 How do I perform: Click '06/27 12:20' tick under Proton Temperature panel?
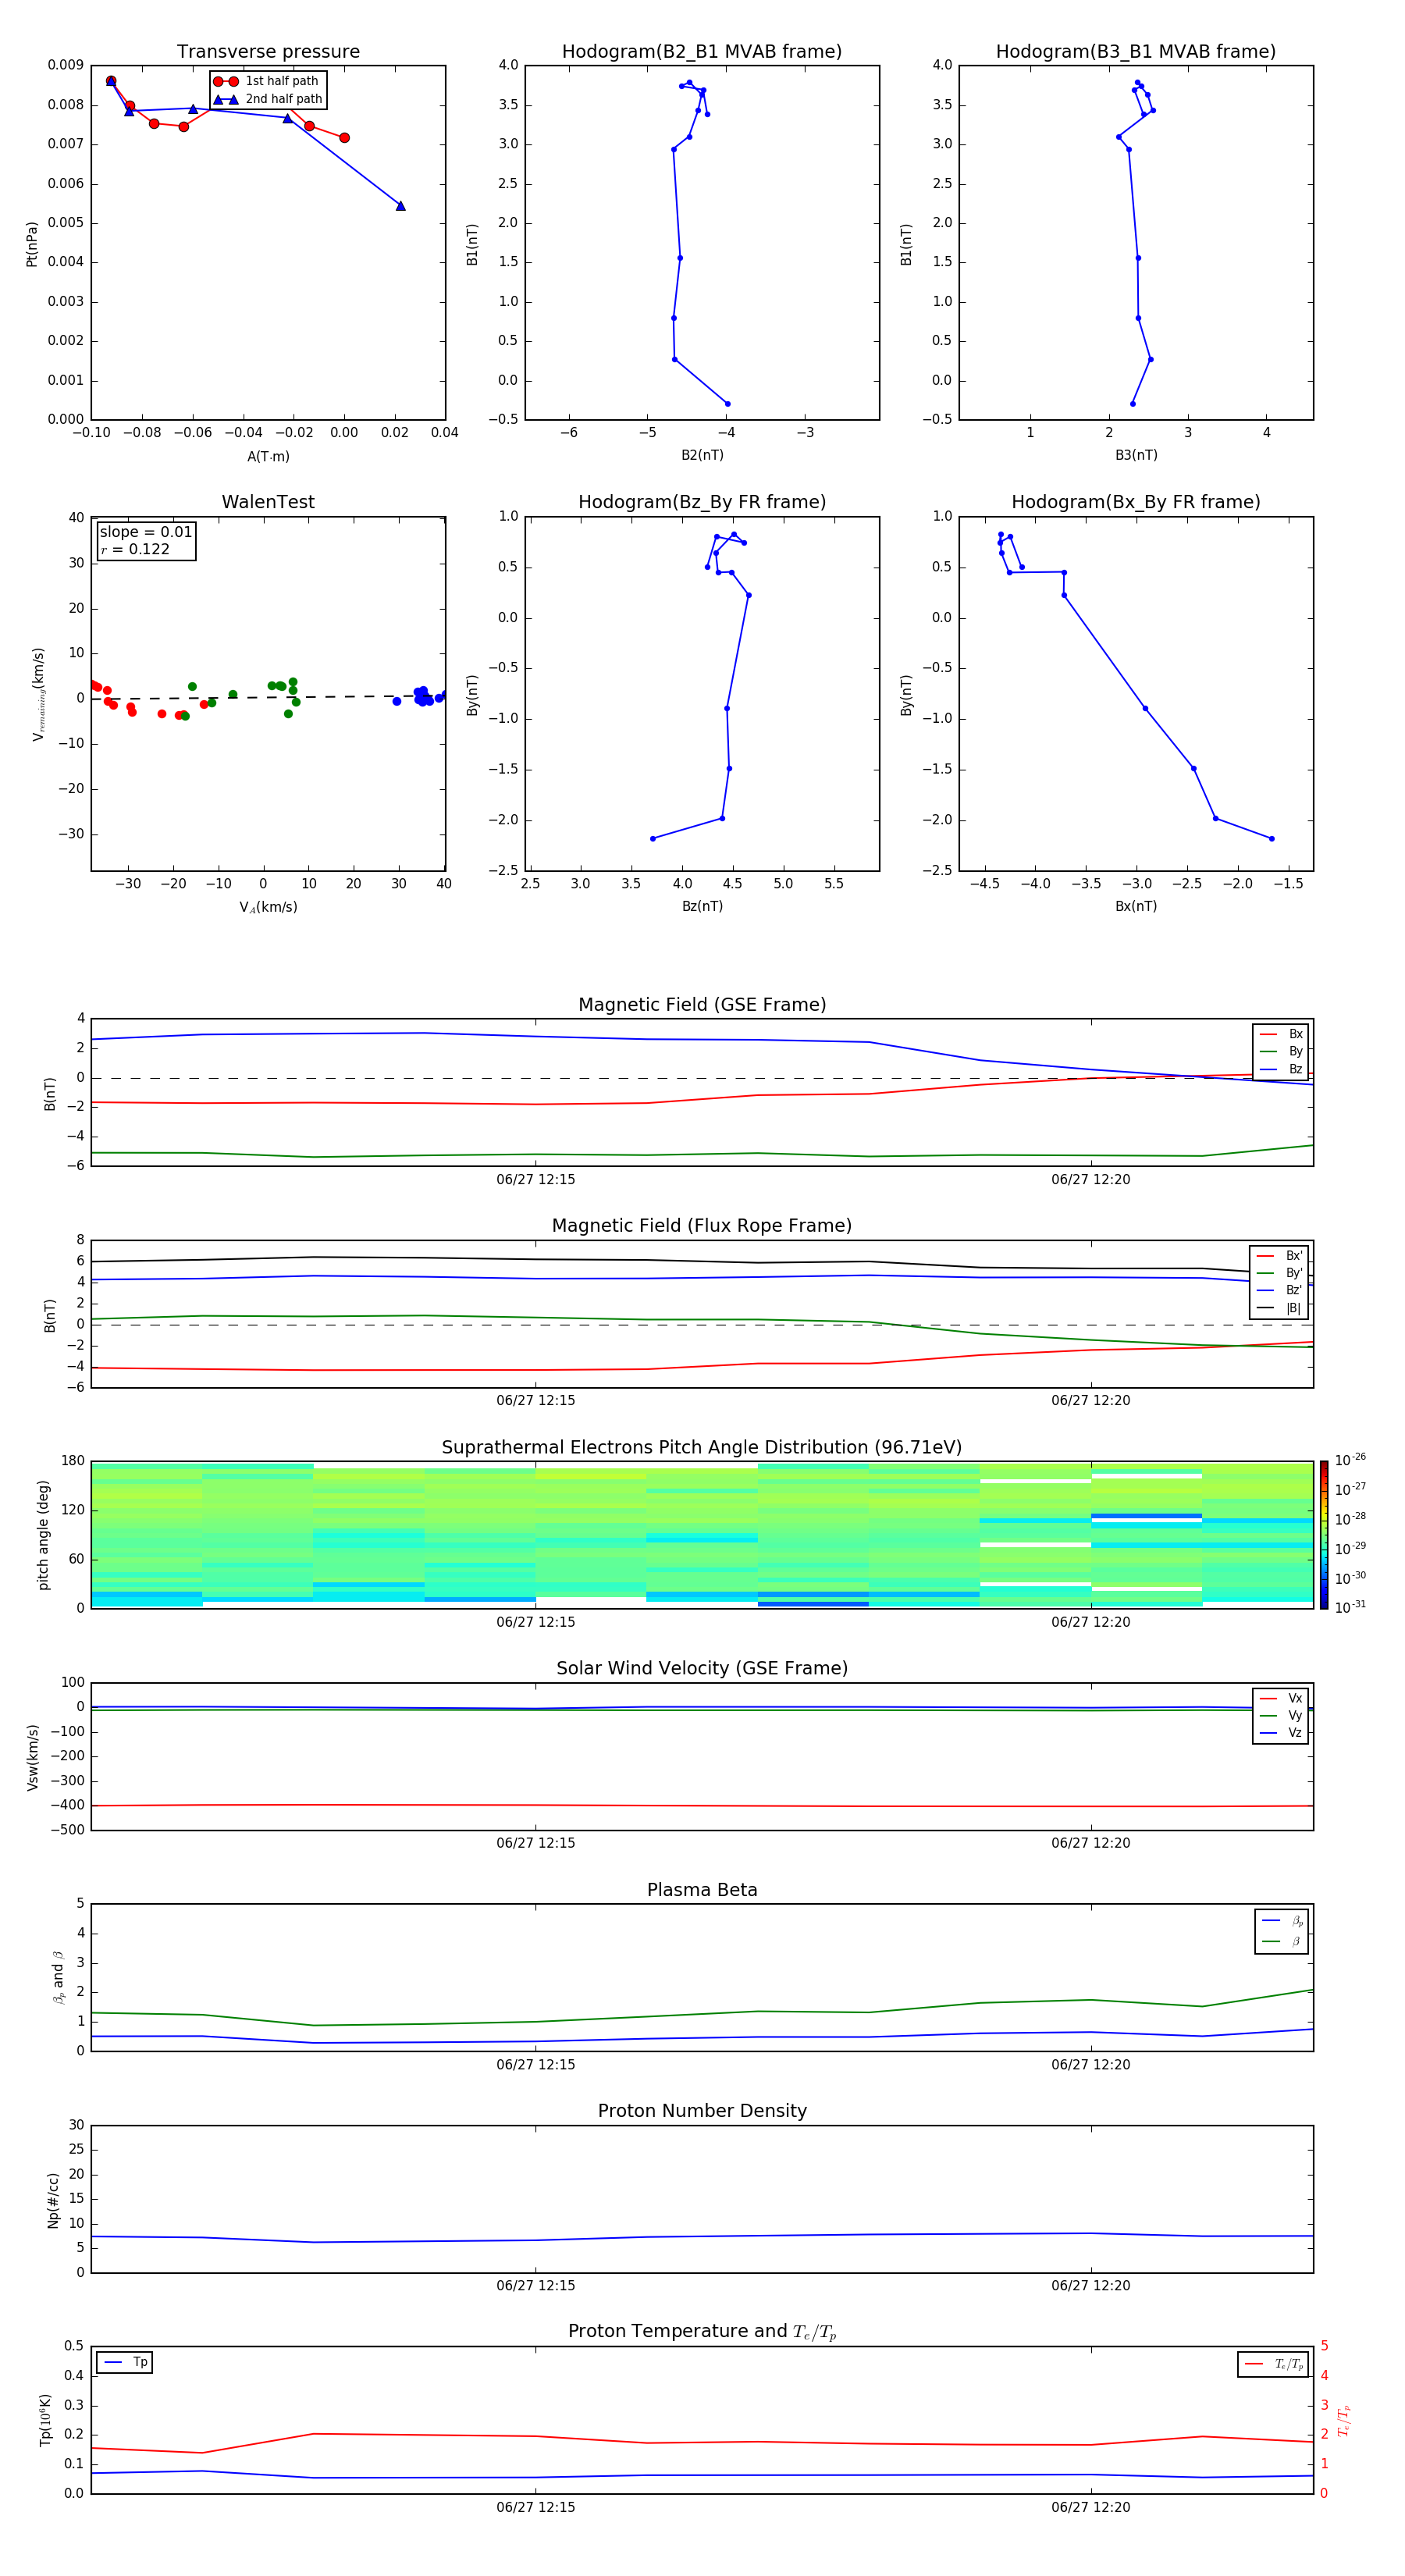click(x=1091, y=2507)
